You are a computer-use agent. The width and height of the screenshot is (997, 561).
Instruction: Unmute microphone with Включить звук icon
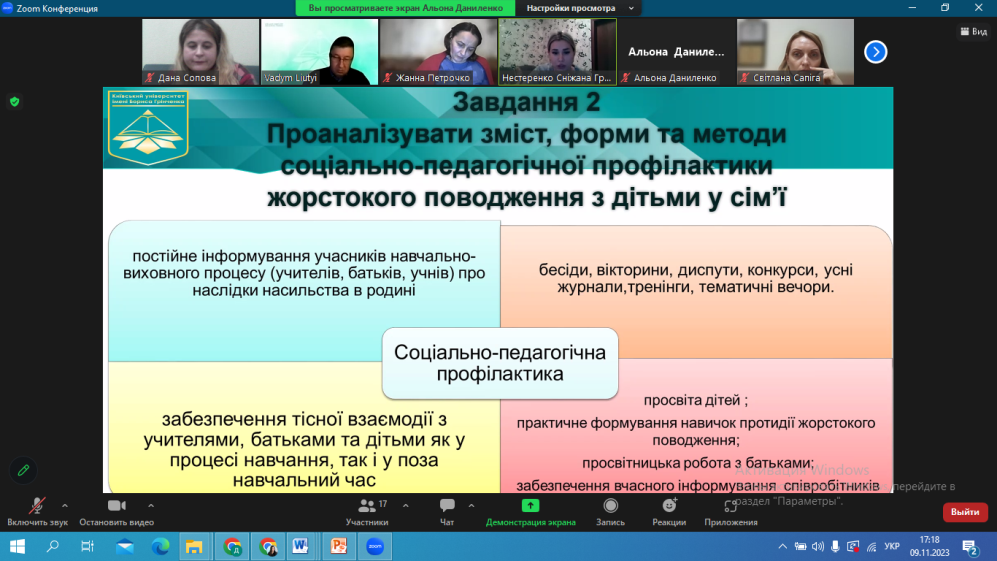pos(37,507)
